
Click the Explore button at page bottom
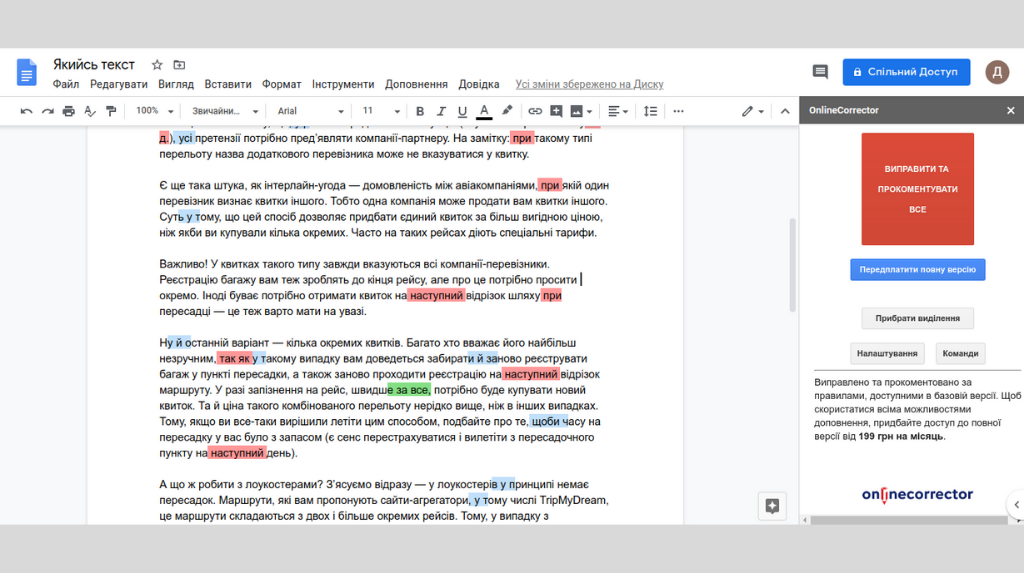772,506
